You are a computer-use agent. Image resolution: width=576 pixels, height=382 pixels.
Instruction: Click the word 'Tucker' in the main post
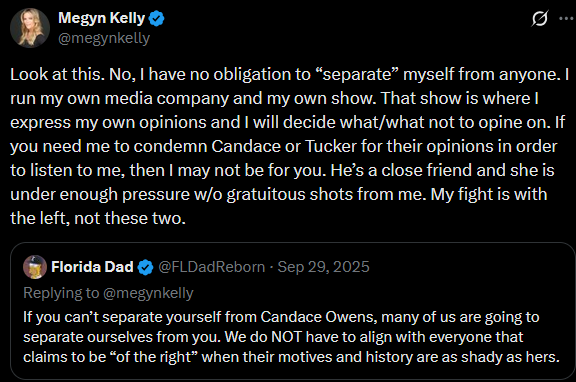point(331,147)
